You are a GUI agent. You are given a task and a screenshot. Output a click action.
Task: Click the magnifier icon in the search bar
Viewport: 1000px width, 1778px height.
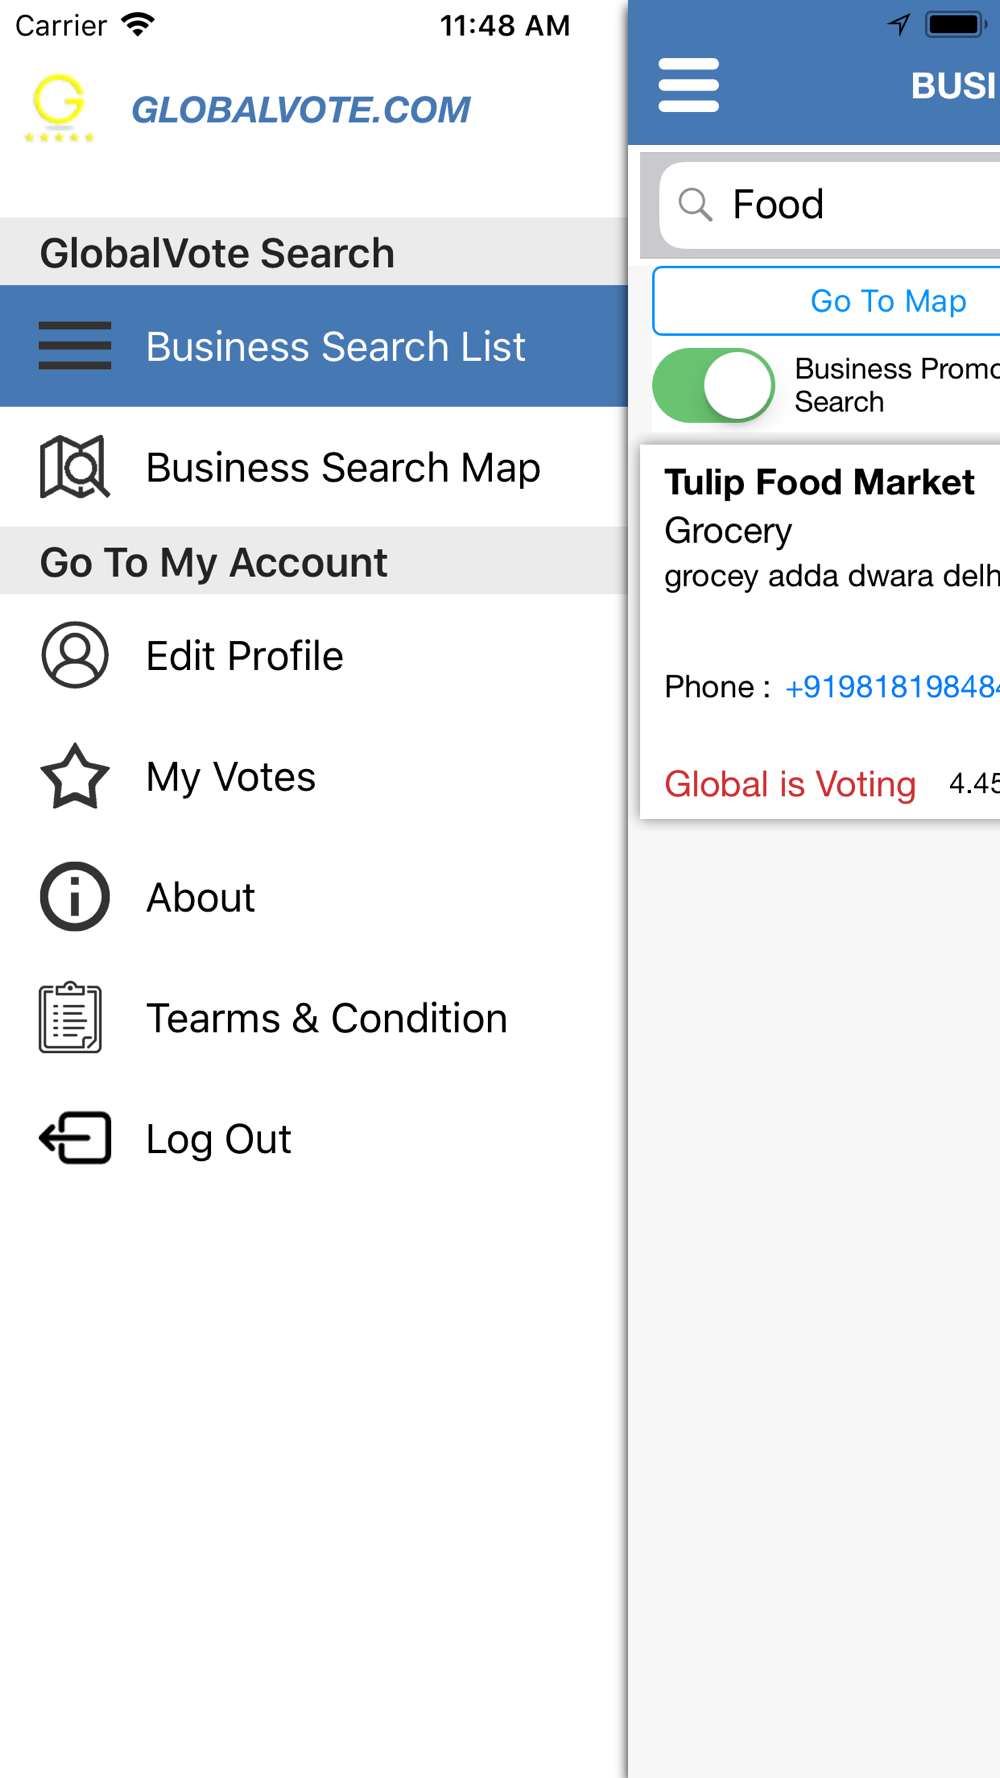click(695, 205)
